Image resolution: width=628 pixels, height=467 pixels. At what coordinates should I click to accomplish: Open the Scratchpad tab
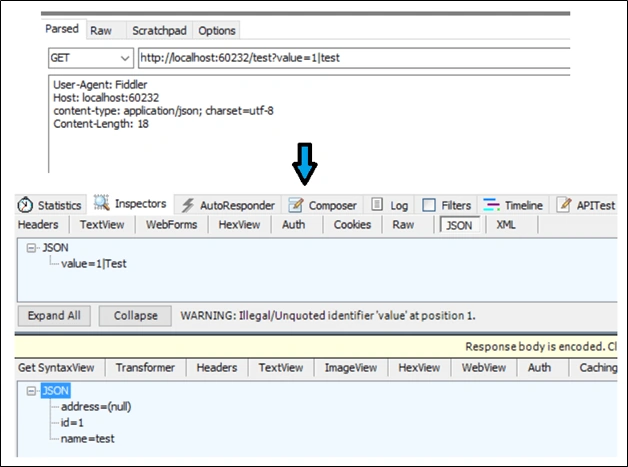[x=159, y=30]
